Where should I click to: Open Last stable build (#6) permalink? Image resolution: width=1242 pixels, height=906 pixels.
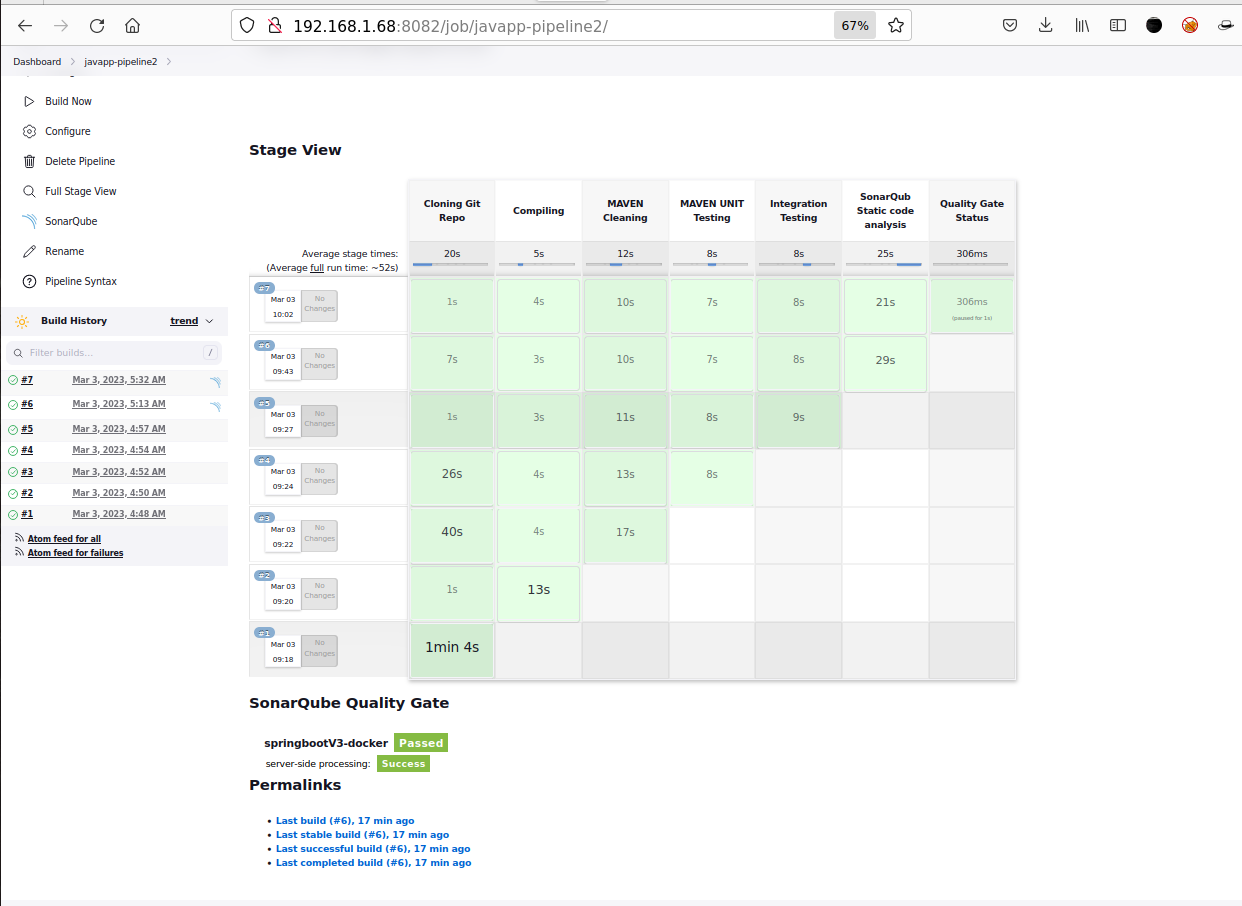coord(362,834)
